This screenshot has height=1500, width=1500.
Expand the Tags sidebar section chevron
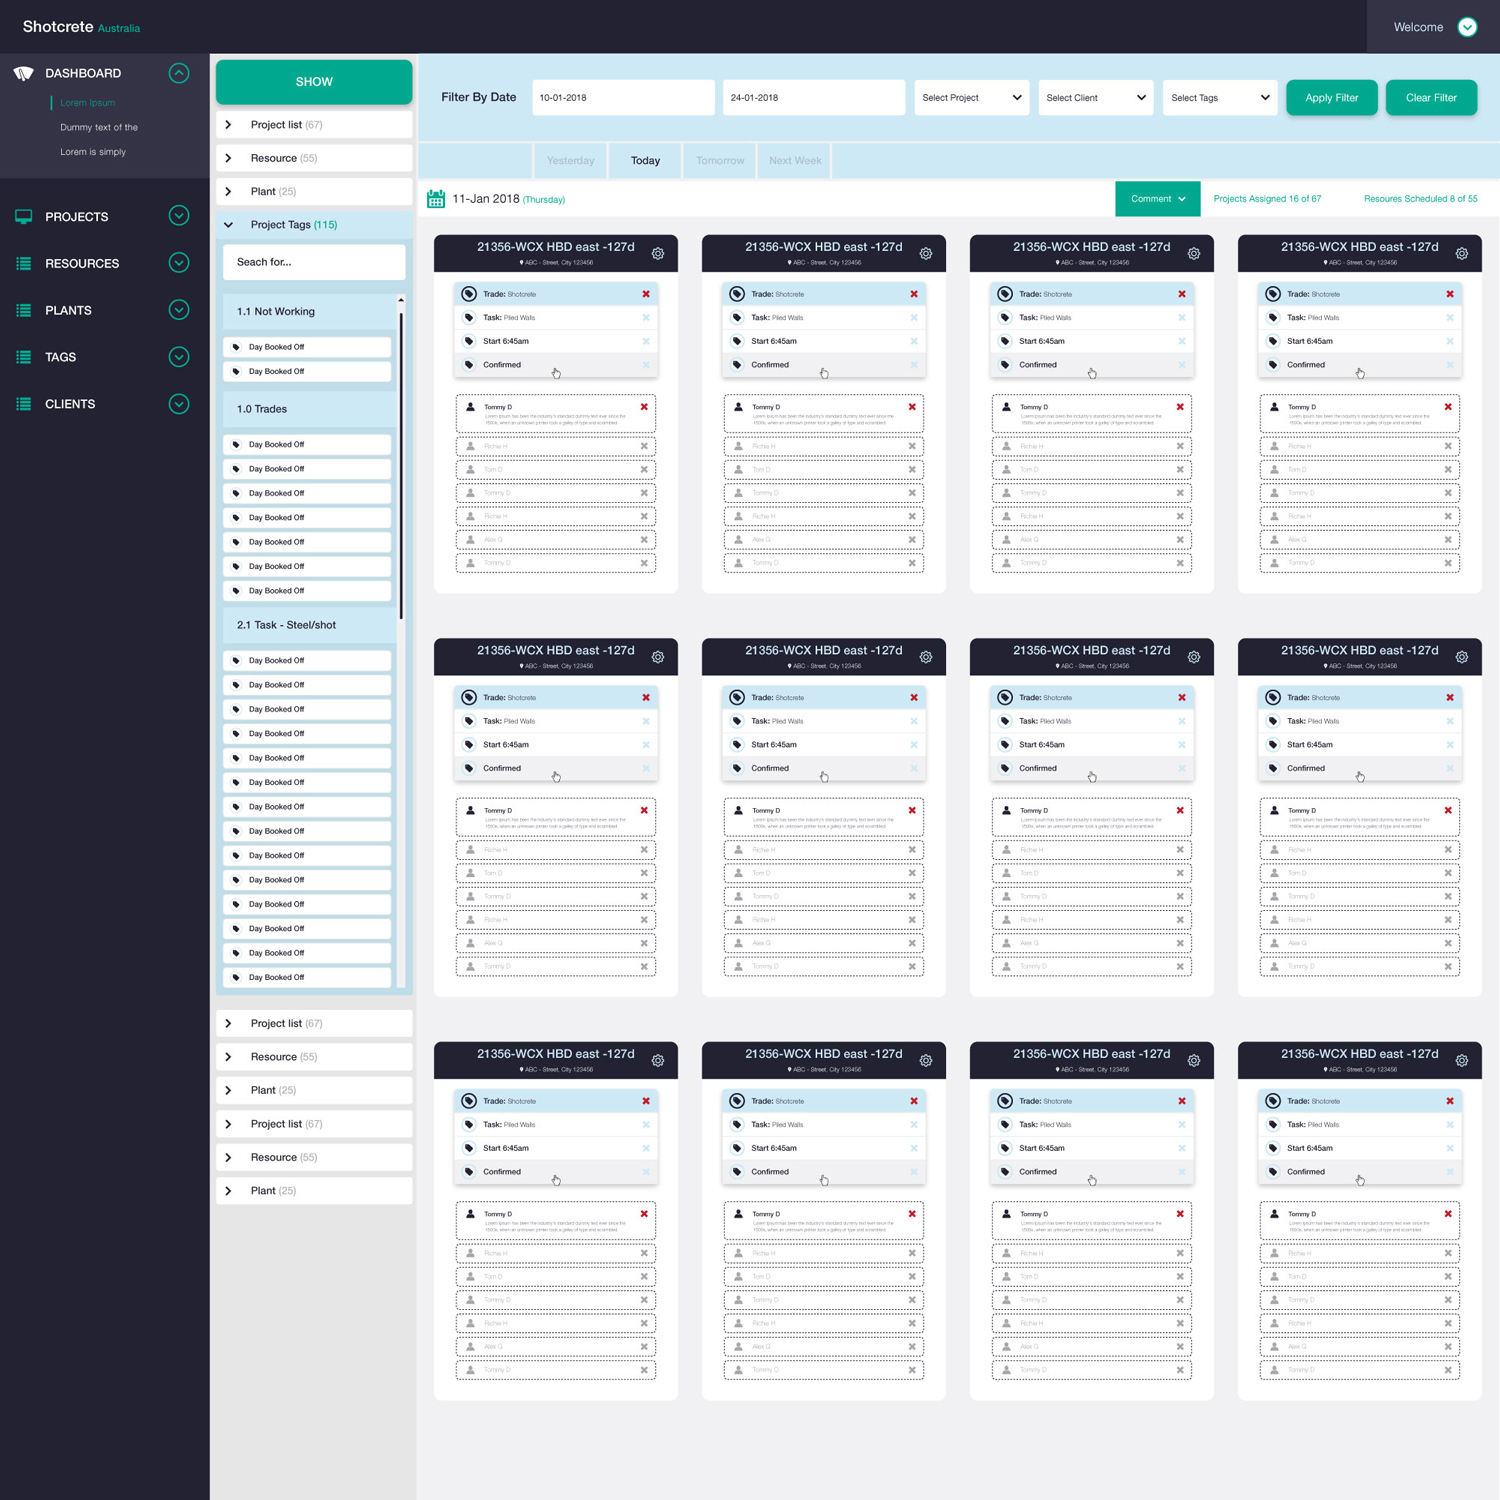point(179,357)
